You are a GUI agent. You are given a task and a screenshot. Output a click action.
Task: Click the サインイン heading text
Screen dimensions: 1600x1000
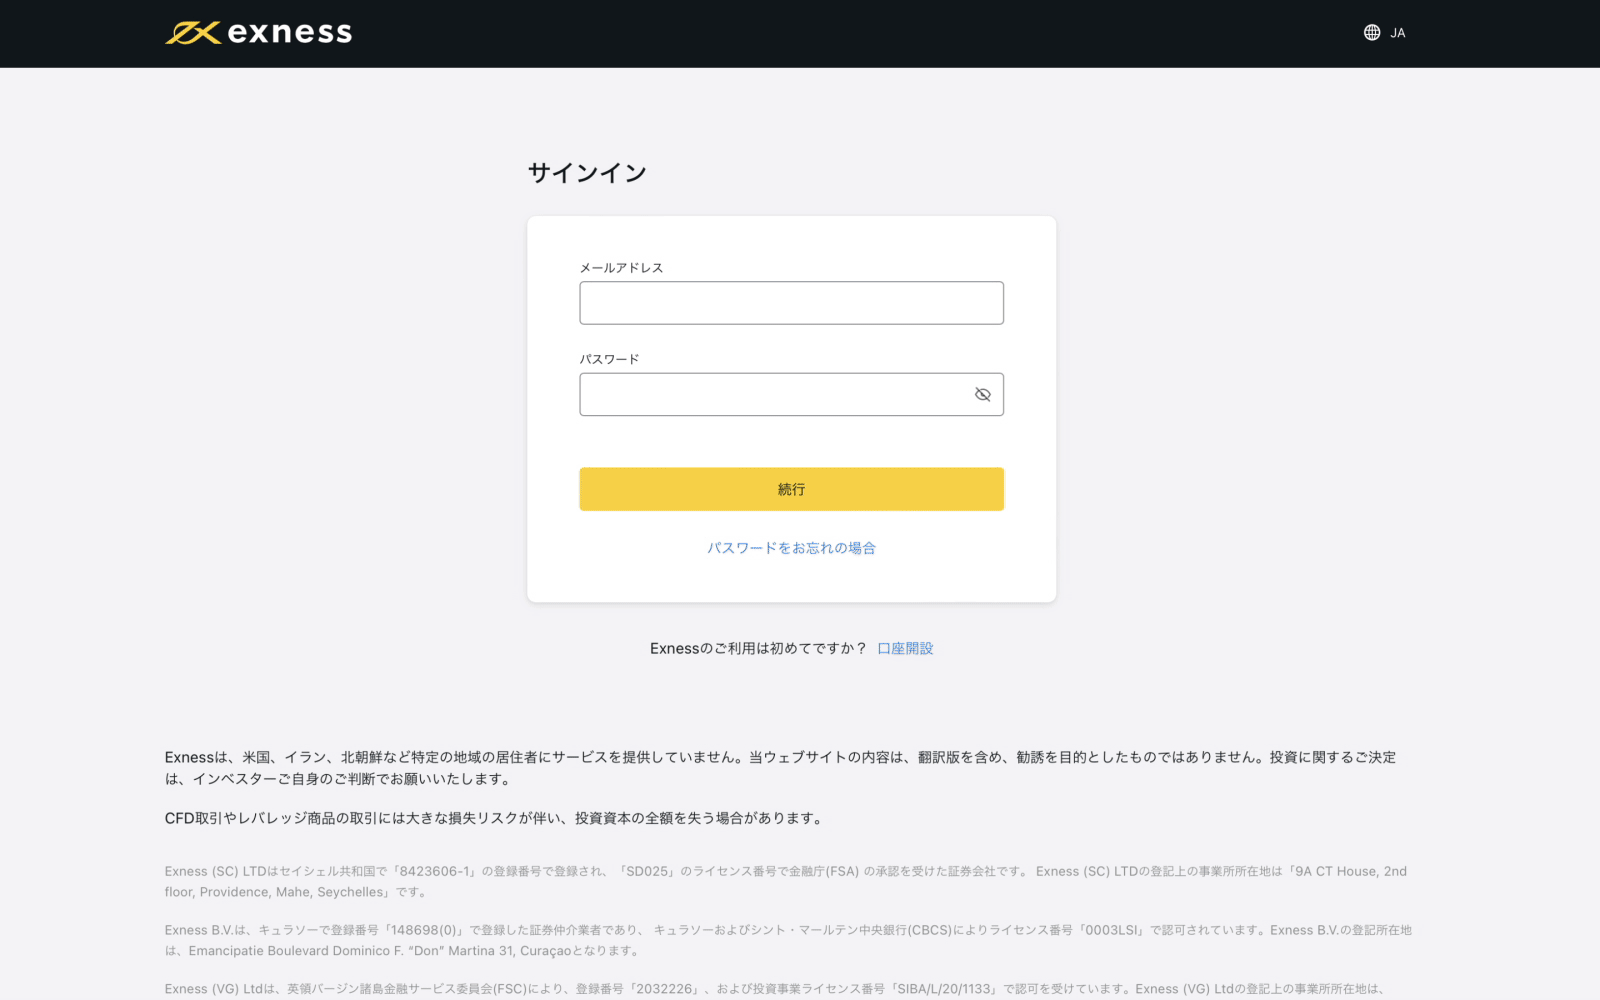(587, 173)
